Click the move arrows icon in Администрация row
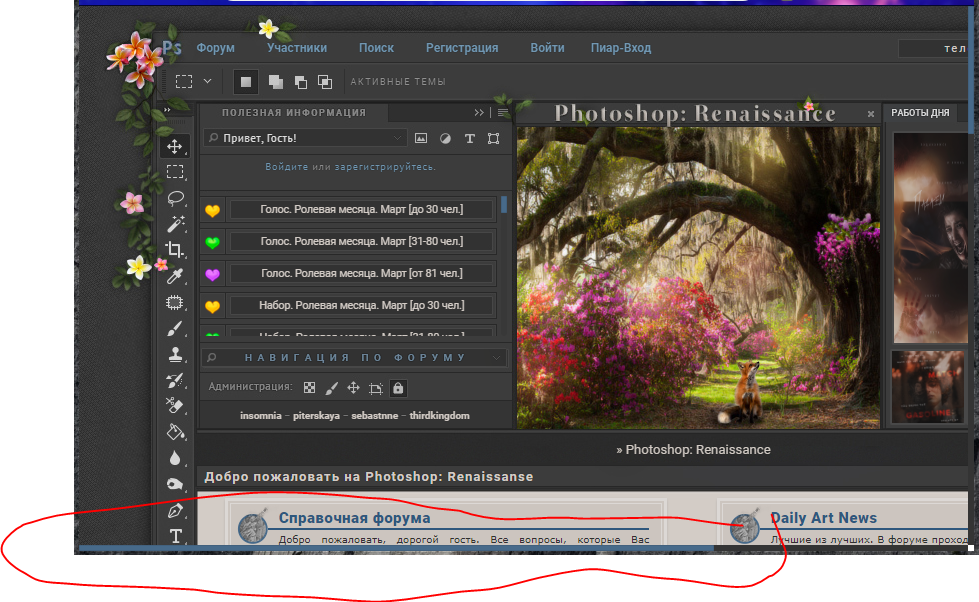Viewport: 979px width, 602px height. [x=353, y=388]
